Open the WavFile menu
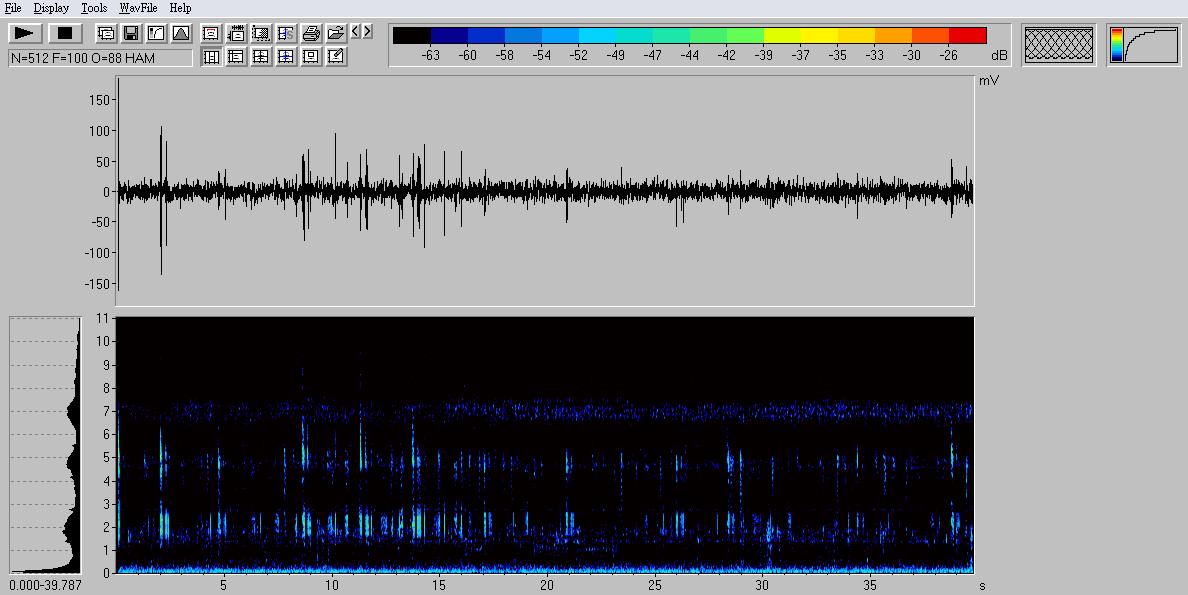Screen dimensions: 1188x595 [x=138, y=8]
